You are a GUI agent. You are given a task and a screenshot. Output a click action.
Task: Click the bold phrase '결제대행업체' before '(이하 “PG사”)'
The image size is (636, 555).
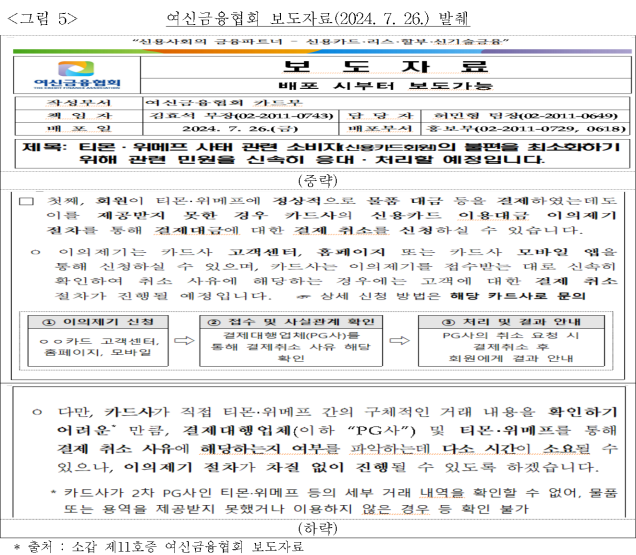pos(236,430)
